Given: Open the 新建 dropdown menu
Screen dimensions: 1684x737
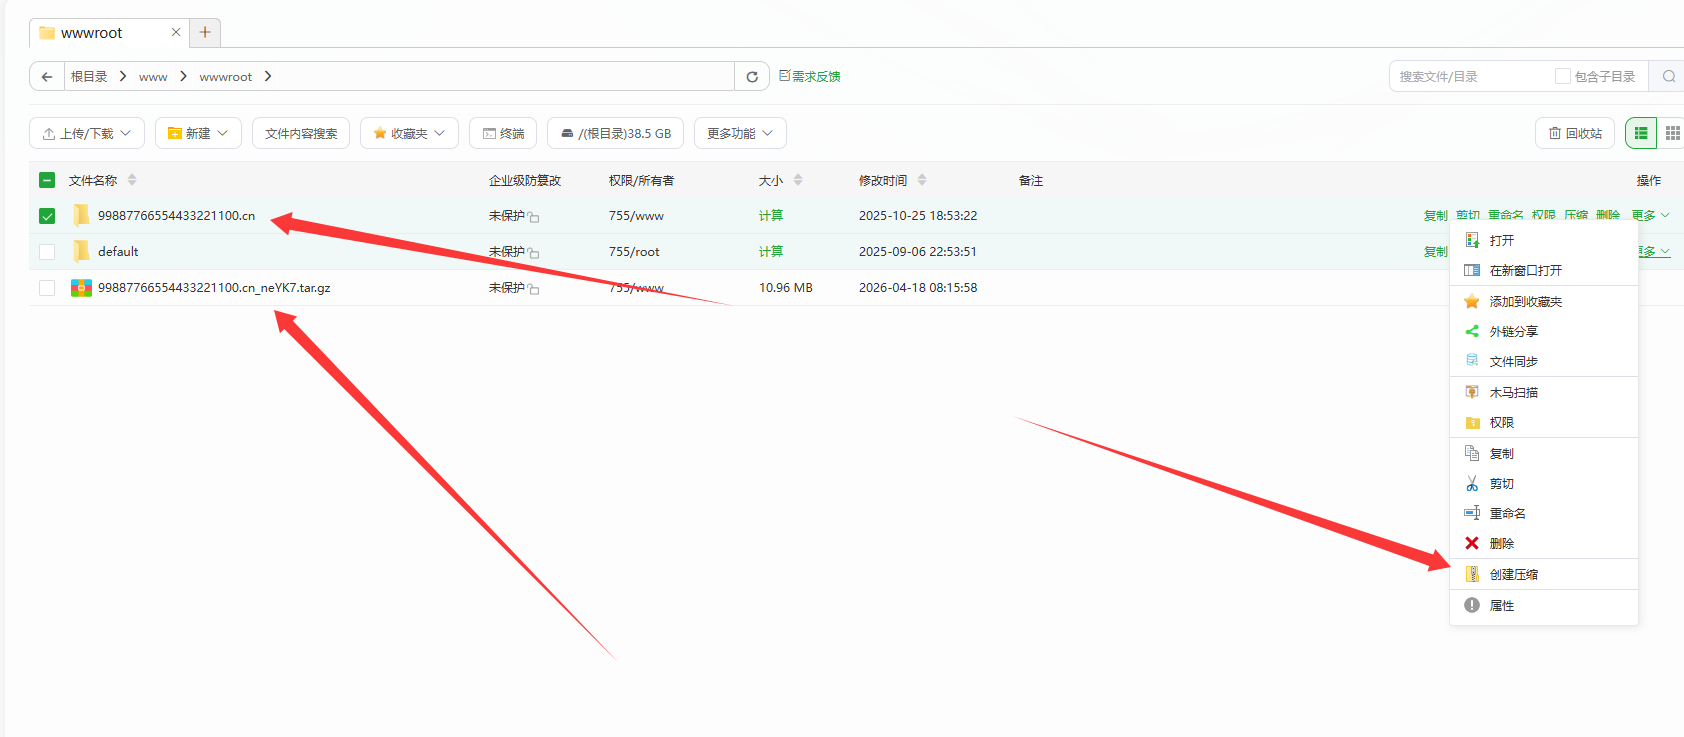Looking at the screenshot, I should pos(198,133).
